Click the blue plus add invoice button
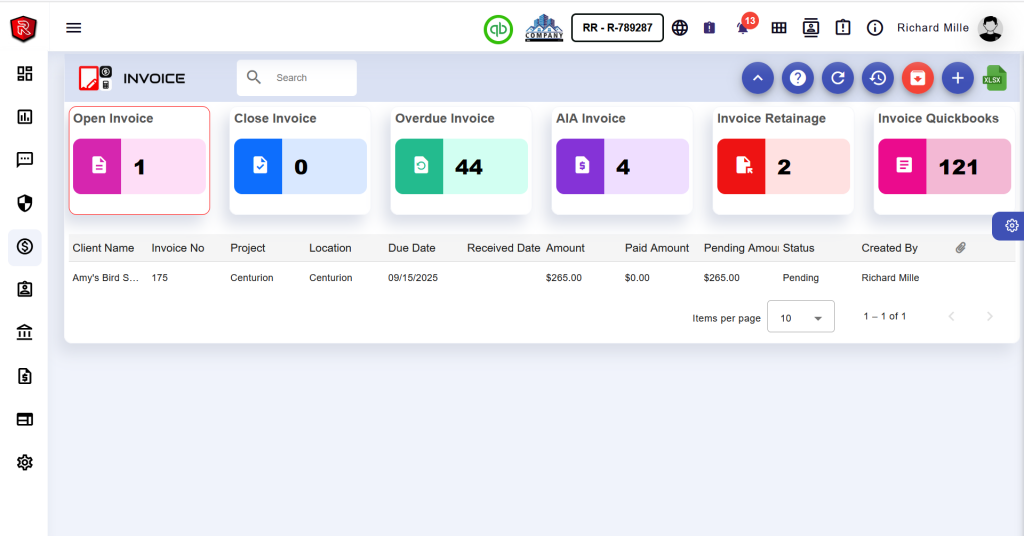 [957, 78]
